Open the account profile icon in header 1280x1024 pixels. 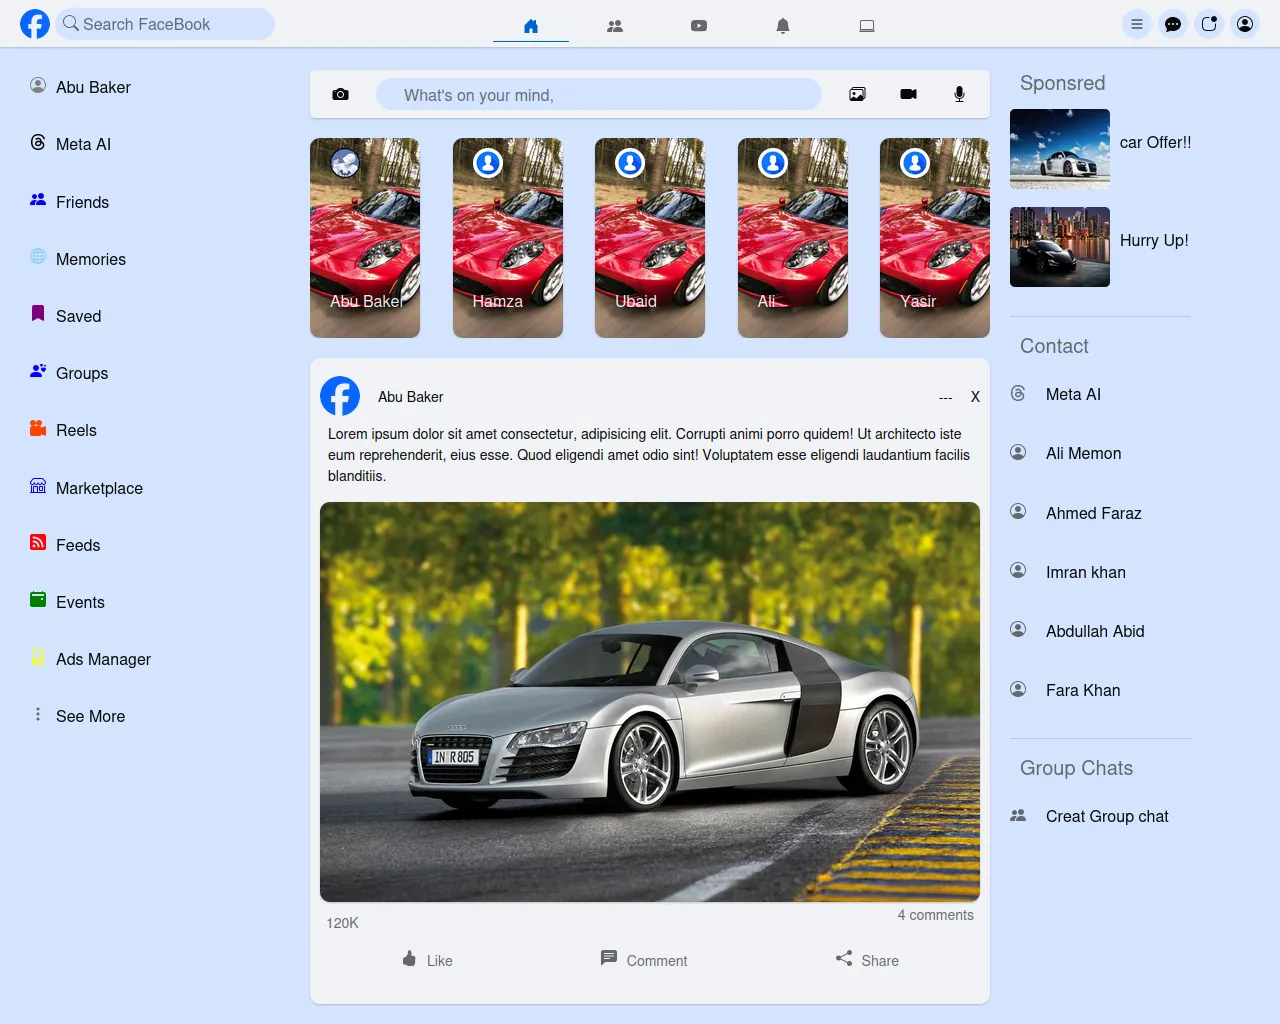pyautogui.click(x=1245, y=24)
